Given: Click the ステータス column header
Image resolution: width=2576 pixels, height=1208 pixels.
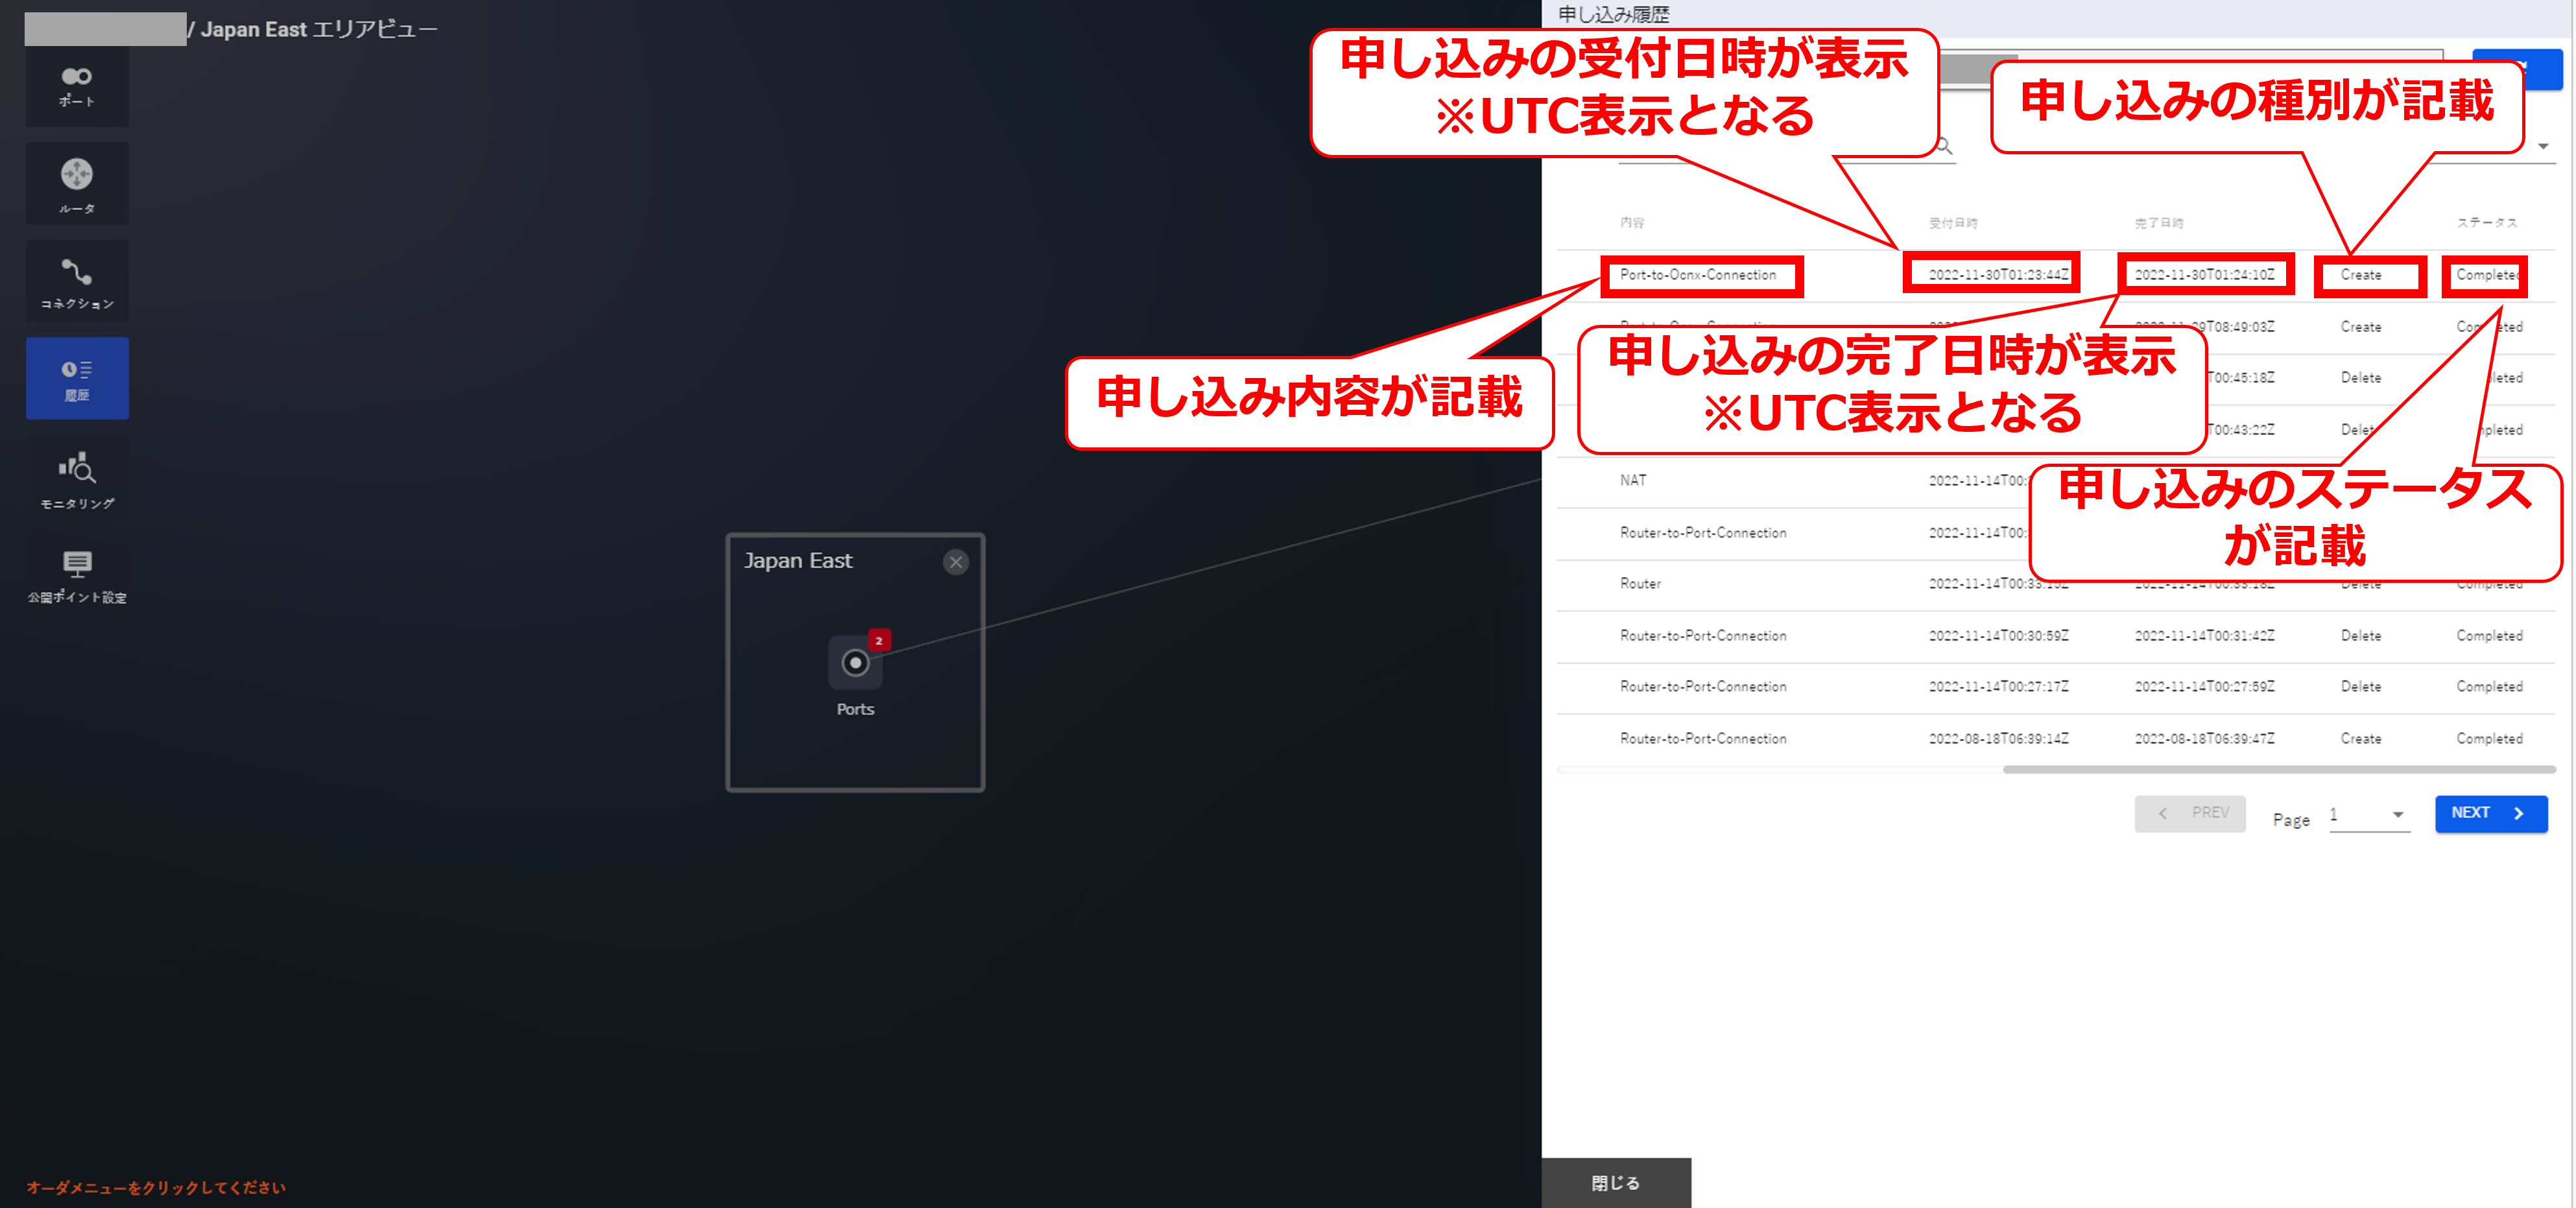Looking at the screenshot, I should 2487,223.
